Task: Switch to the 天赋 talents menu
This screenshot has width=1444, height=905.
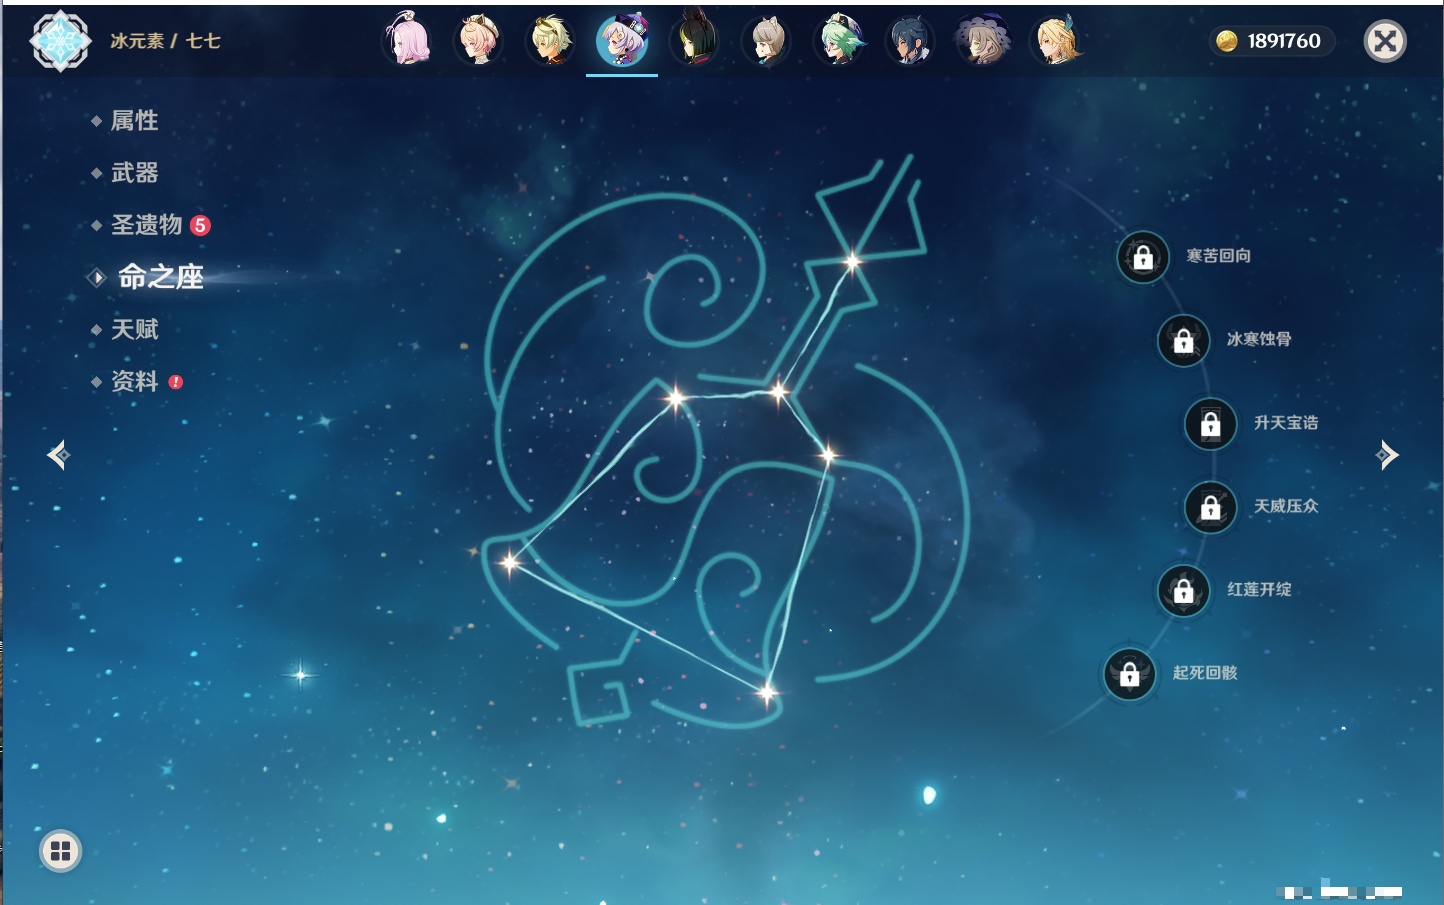Action: tap(134, 329)
